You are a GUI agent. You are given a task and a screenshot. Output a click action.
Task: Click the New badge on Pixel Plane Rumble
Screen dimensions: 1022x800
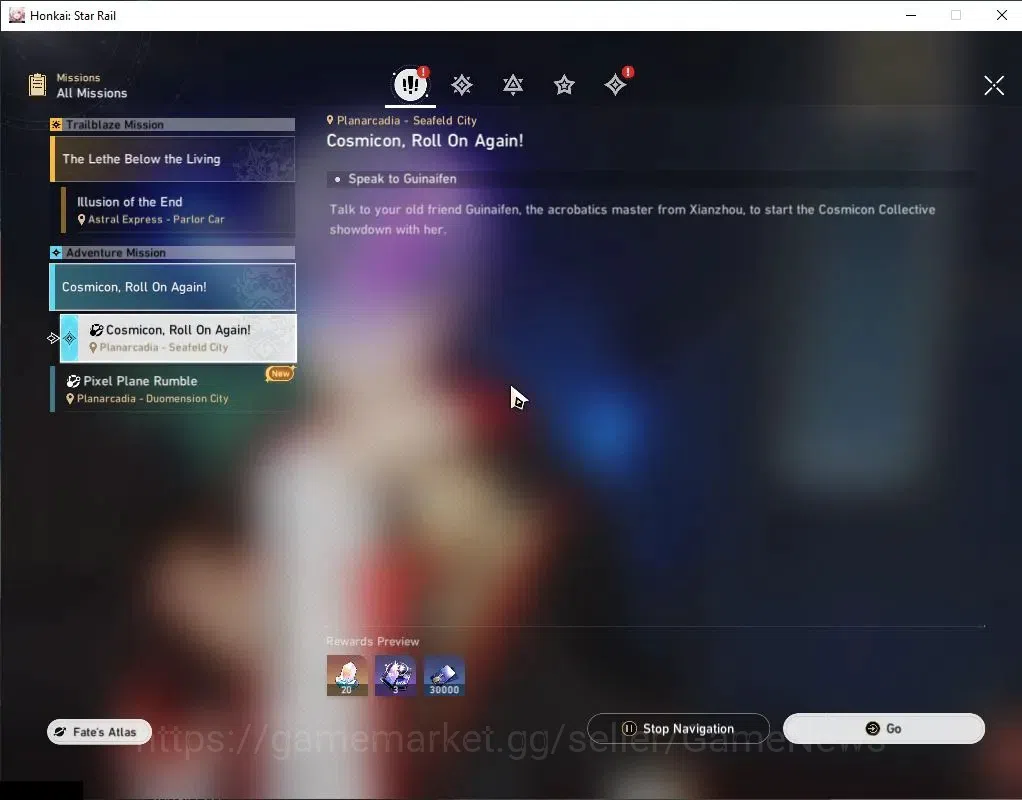point(280,374)
